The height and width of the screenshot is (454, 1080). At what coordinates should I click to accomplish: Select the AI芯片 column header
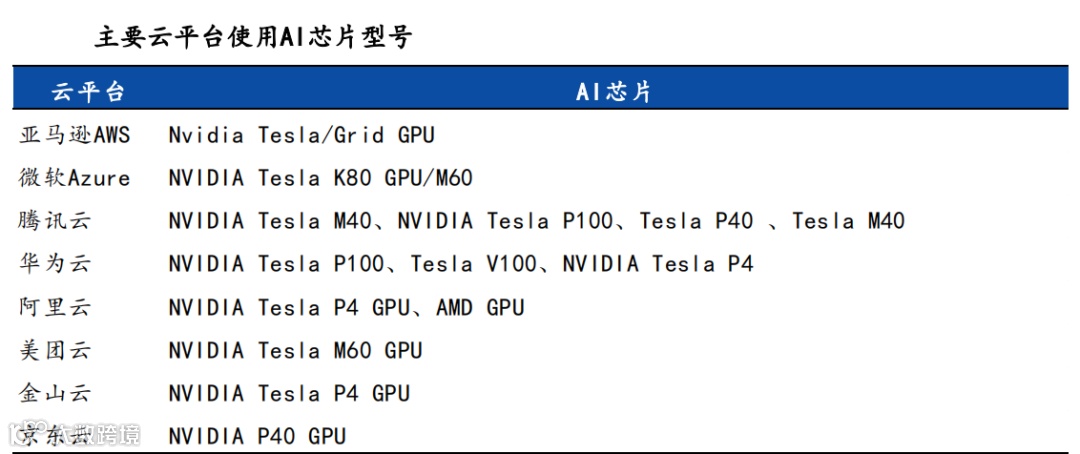coord(614,92)
